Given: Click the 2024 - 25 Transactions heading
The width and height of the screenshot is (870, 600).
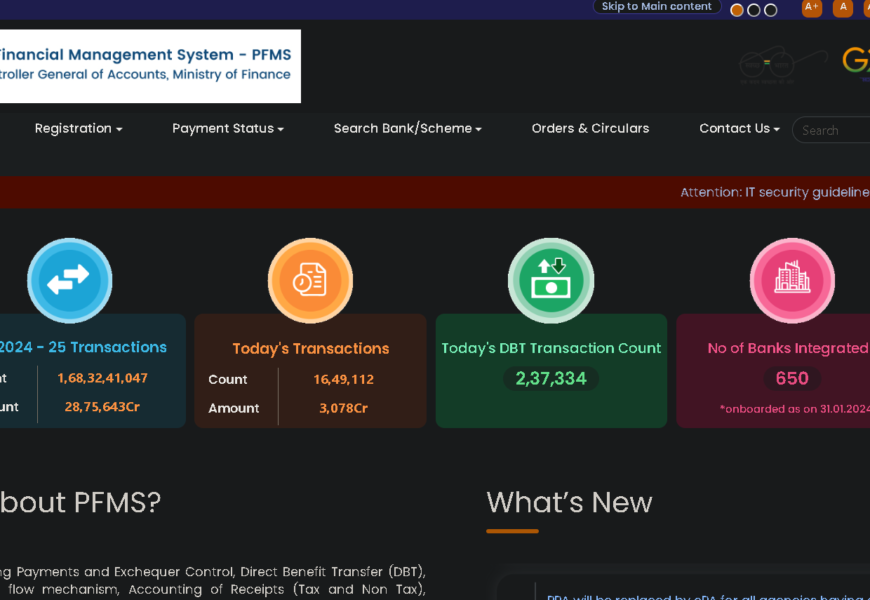Looking at the screenshot, I should (83, 347).
